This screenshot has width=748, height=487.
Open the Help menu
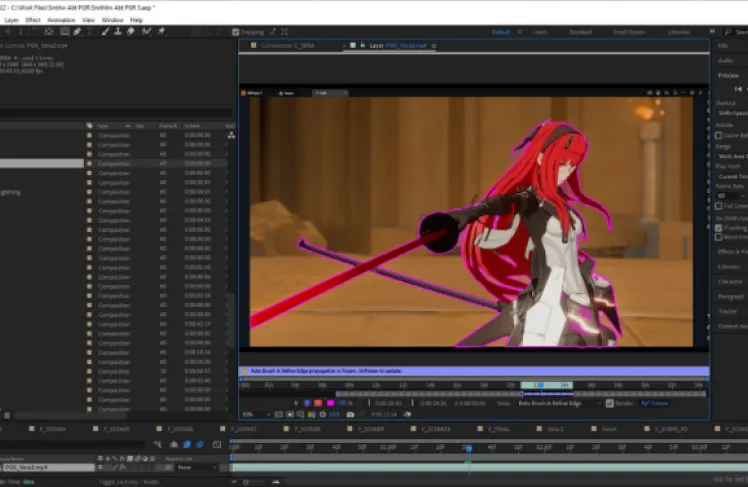point(136,20)
